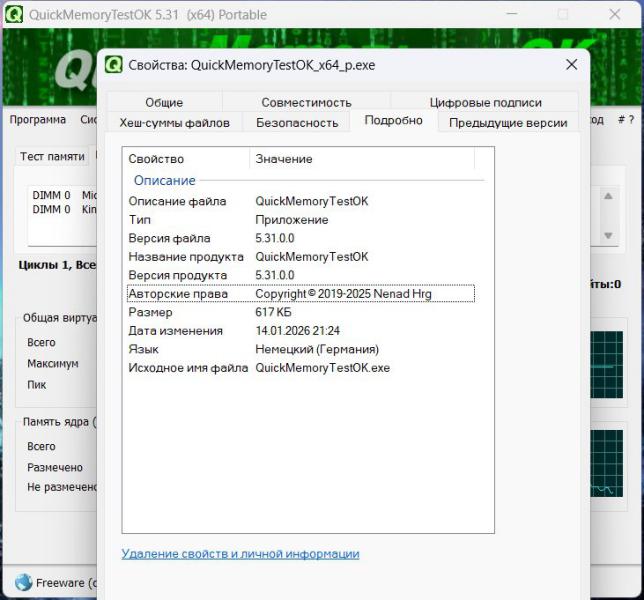Image resolution: width=644 pixels, height=600 pixels.
Task: Open the Программа menu
Action: click(x=38, y=120)
